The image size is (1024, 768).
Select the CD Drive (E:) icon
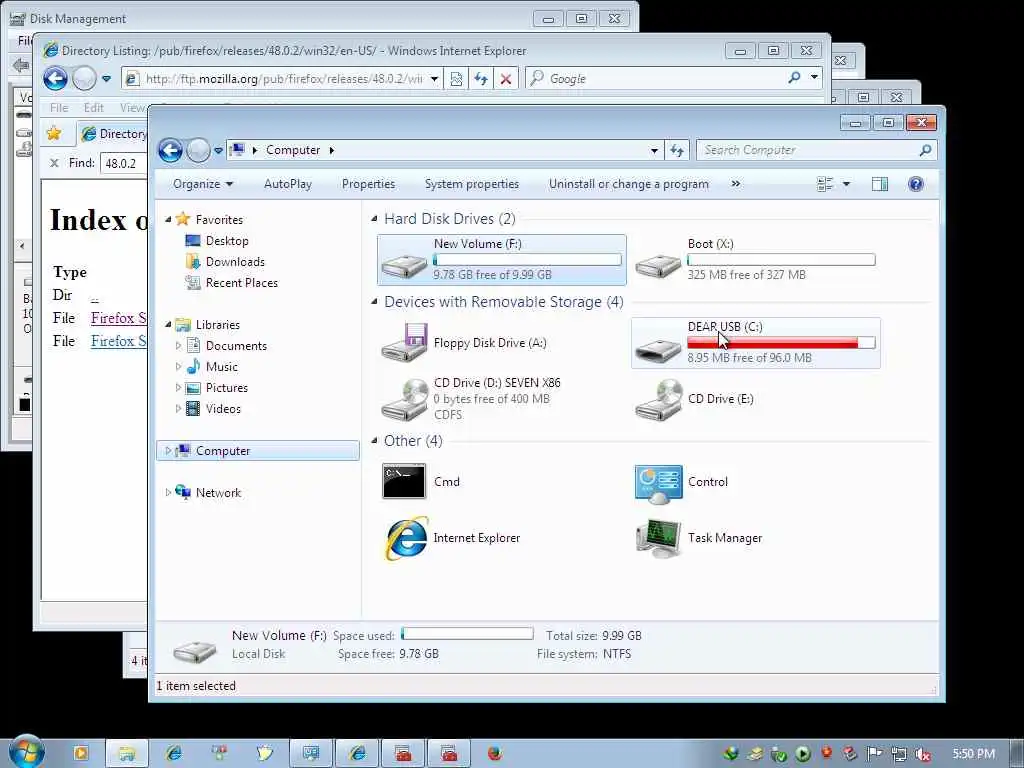tap(658, 399)
